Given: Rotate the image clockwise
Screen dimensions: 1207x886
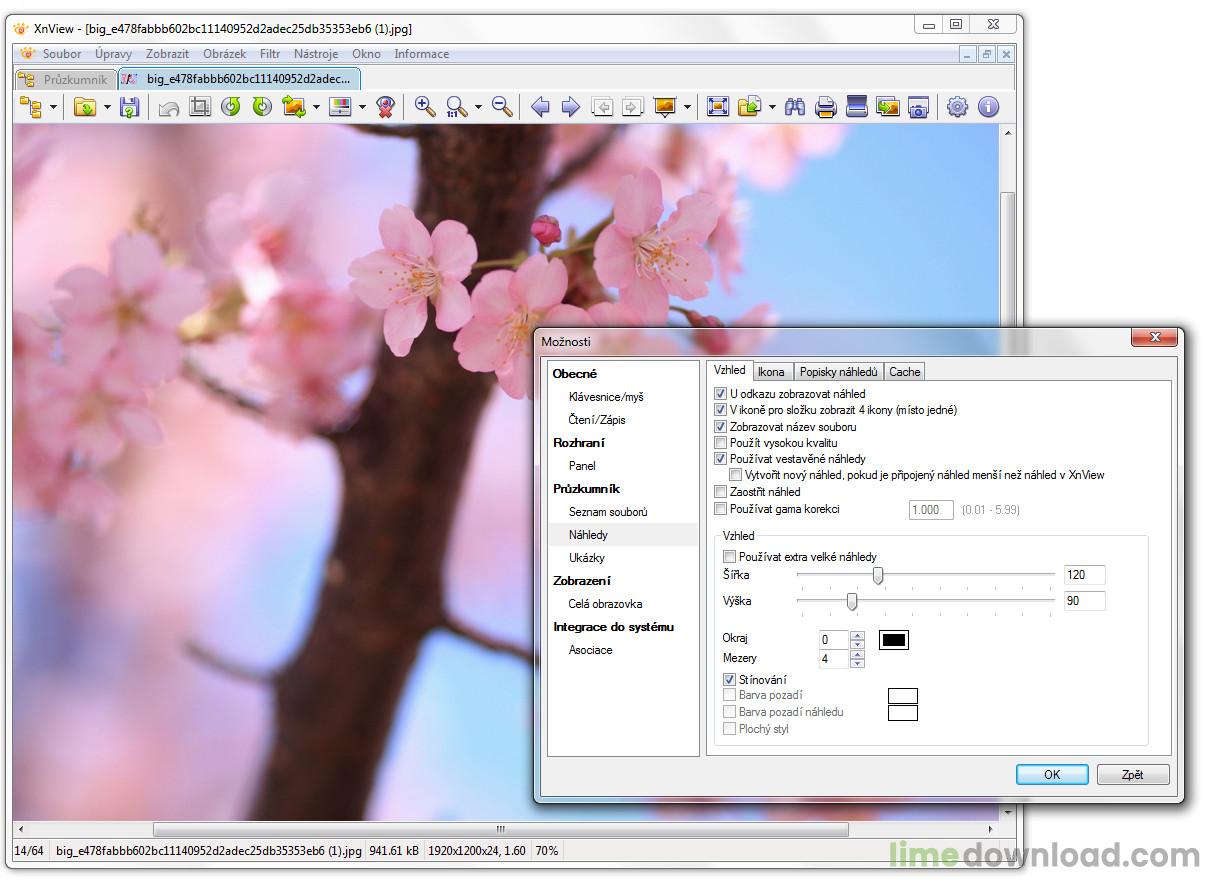Looking at the screenshot, I should click(x=262, y=106).
